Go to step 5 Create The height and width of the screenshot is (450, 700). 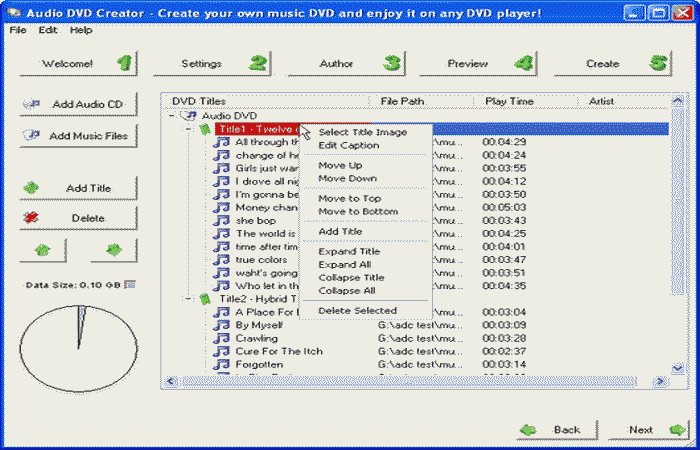(612, 63)
